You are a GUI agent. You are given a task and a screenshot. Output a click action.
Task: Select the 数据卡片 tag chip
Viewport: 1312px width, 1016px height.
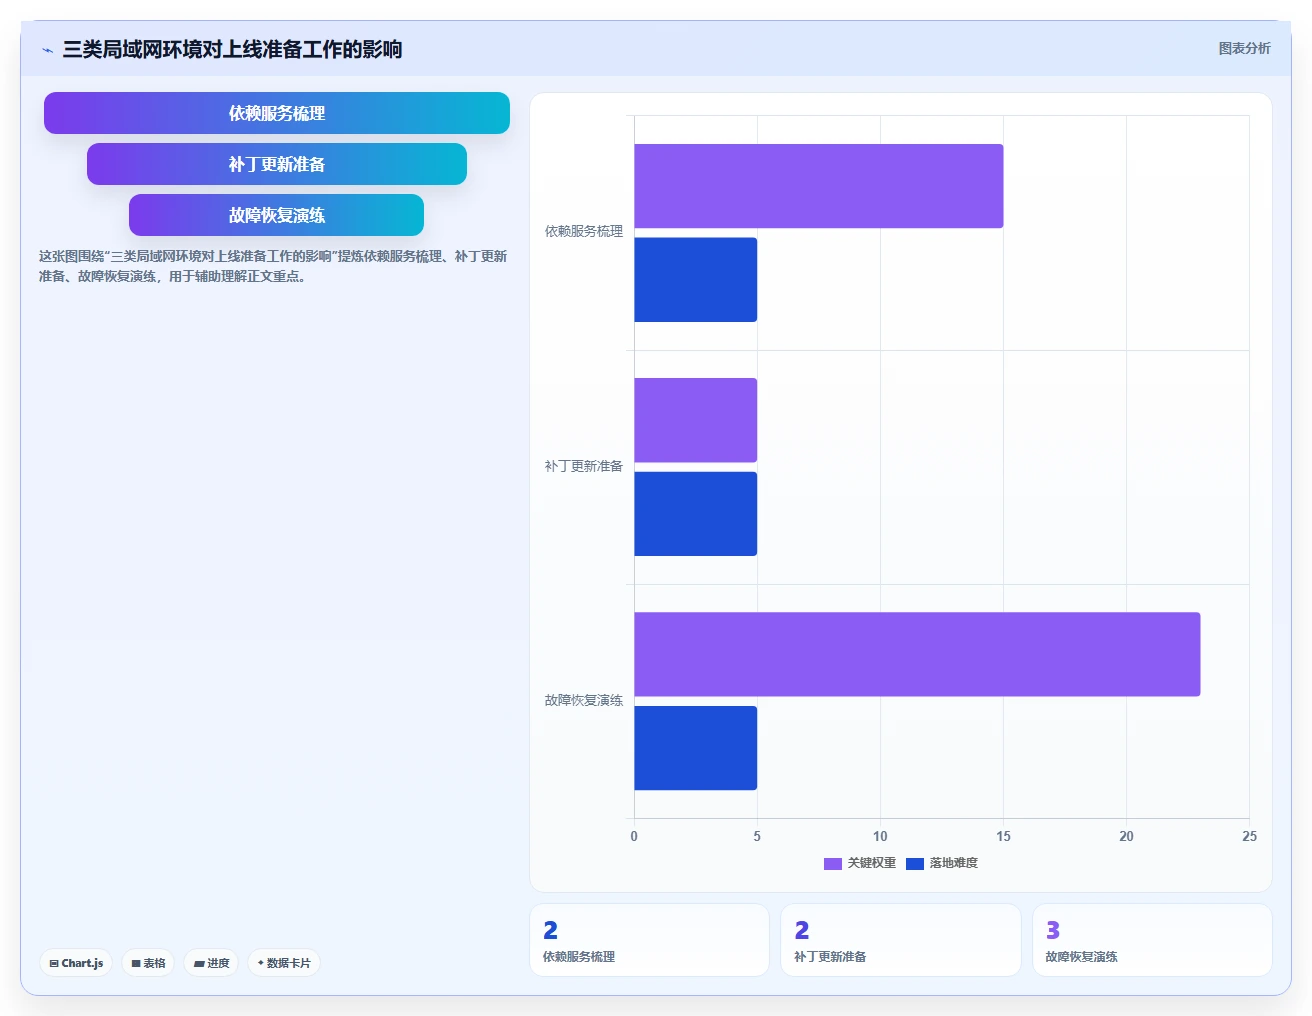(284, 963)
